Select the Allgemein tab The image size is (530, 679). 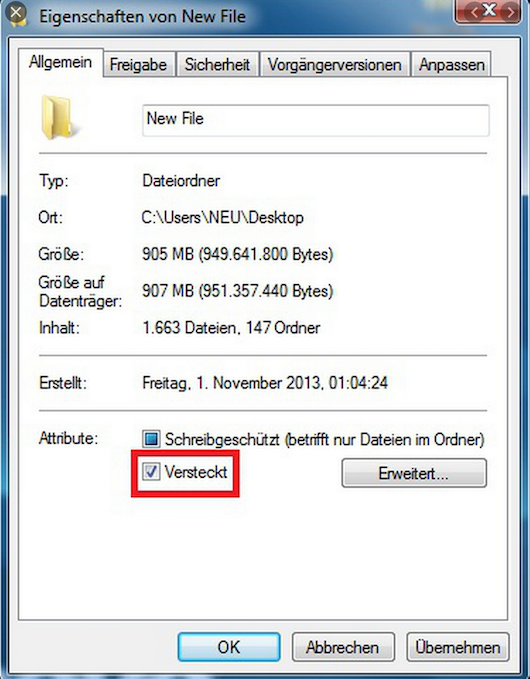point(60,62)
